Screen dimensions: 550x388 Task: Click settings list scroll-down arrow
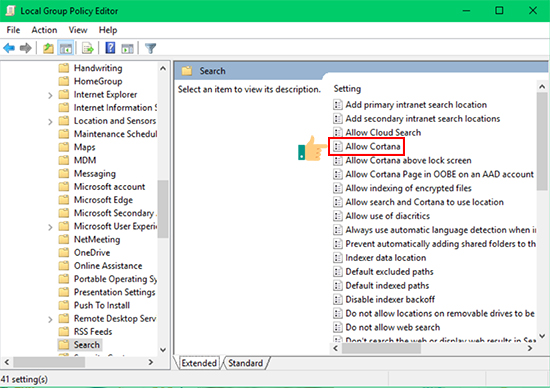542,336
